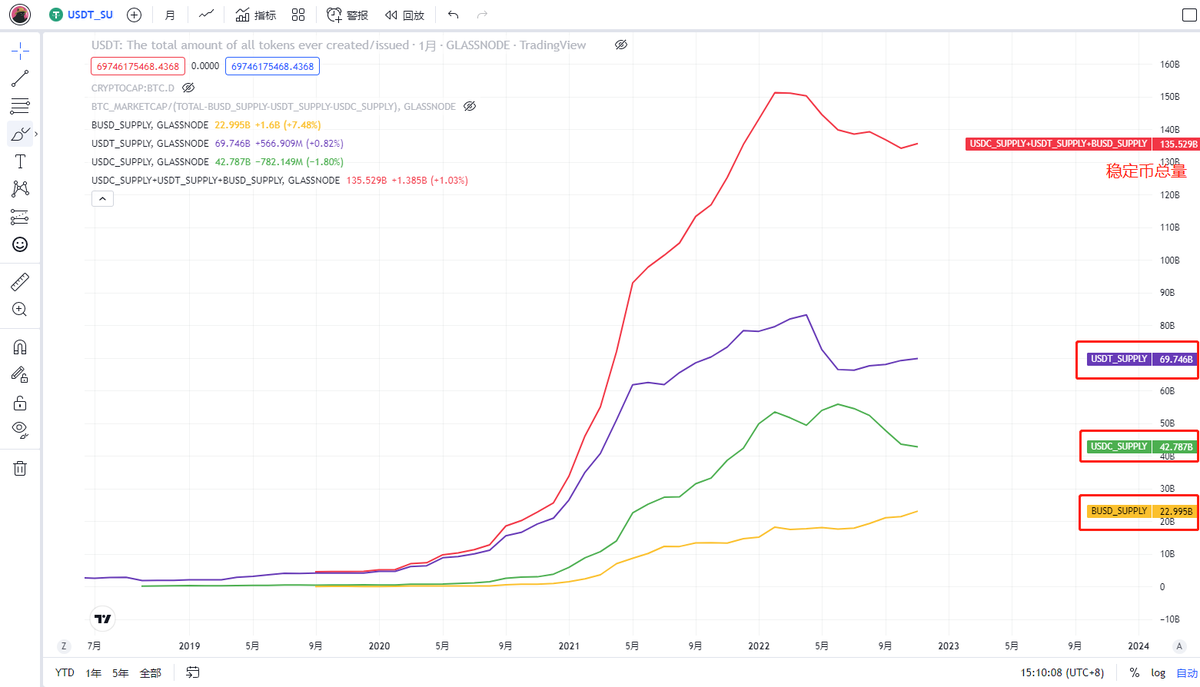Screen dimensions: 1200x687
Task: Open the user profile avatar menu
Action: 19,15
